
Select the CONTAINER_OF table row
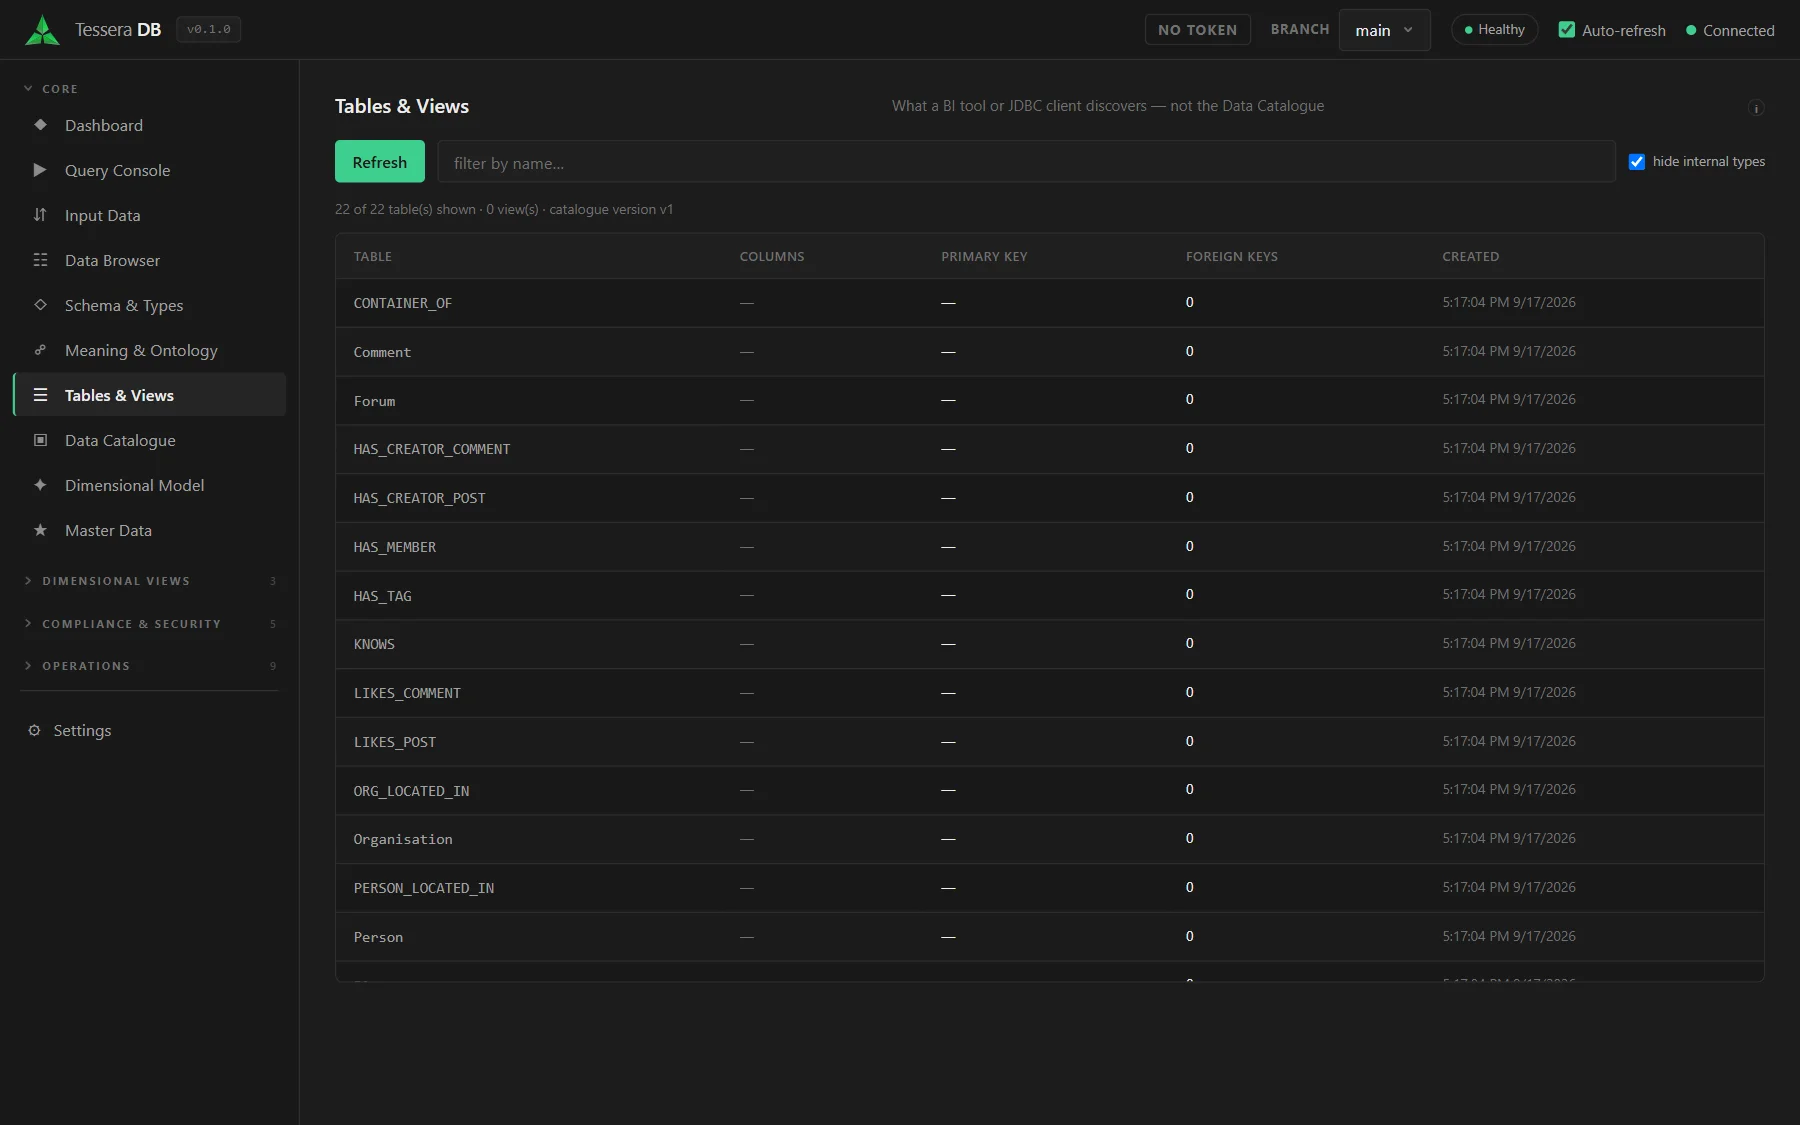(1049, 303)
